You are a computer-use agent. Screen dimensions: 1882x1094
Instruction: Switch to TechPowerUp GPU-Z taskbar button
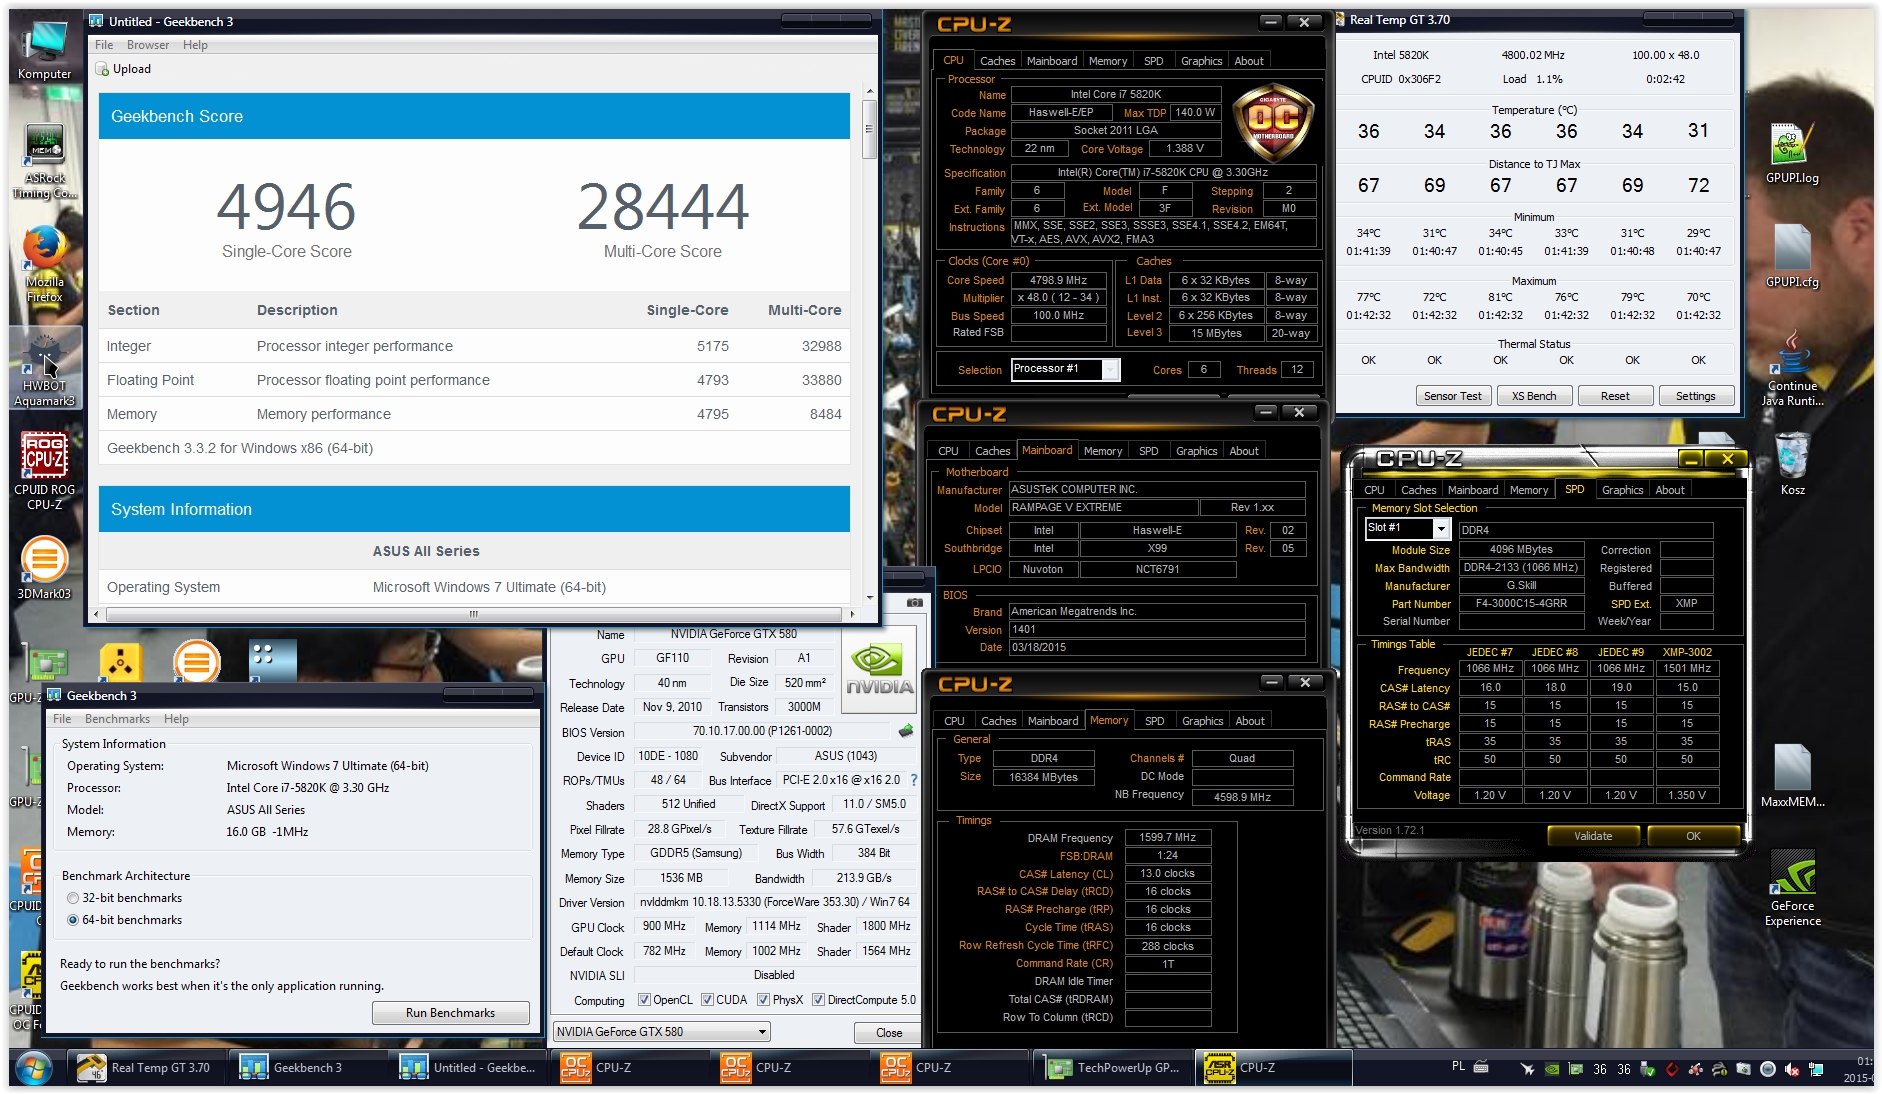click(1112, 1068)
